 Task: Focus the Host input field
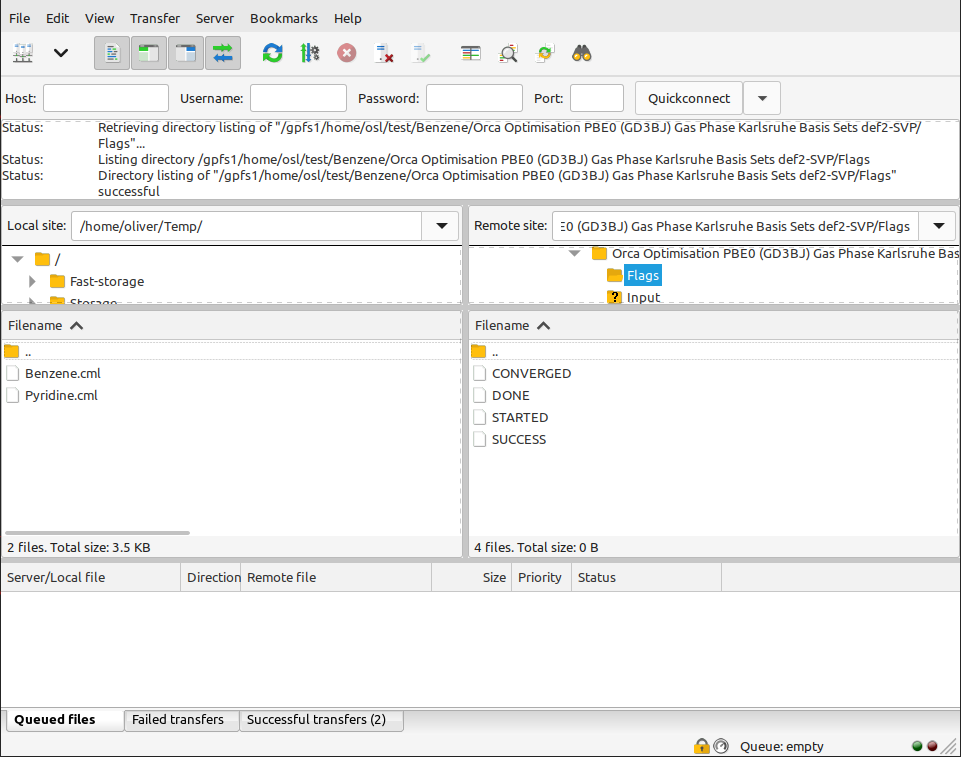(x=106, y=98)
